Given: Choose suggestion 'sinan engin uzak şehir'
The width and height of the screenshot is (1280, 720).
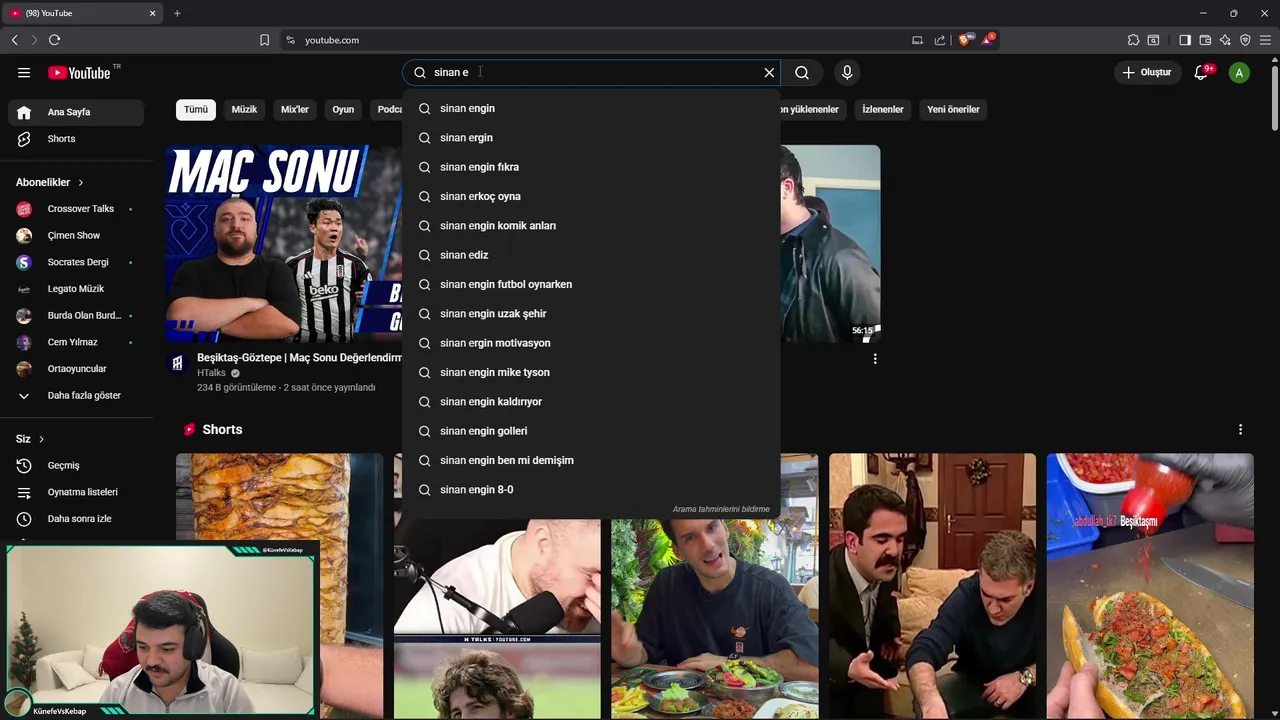Looking at the screenshot, I should pos(591,313).
